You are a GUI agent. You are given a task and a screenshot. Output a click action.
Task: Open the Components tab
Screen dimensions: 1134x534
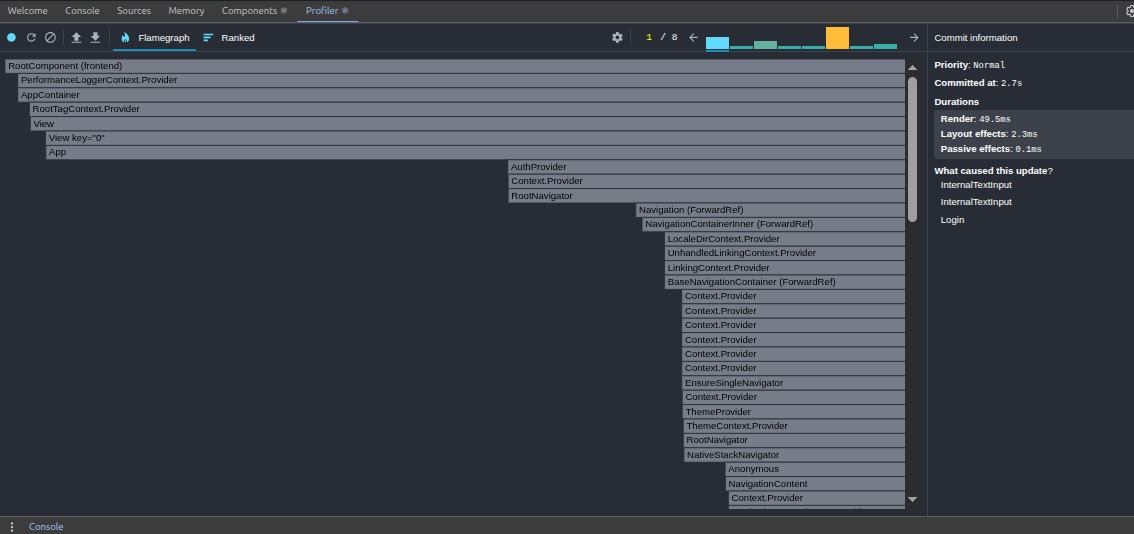[254, 11]
